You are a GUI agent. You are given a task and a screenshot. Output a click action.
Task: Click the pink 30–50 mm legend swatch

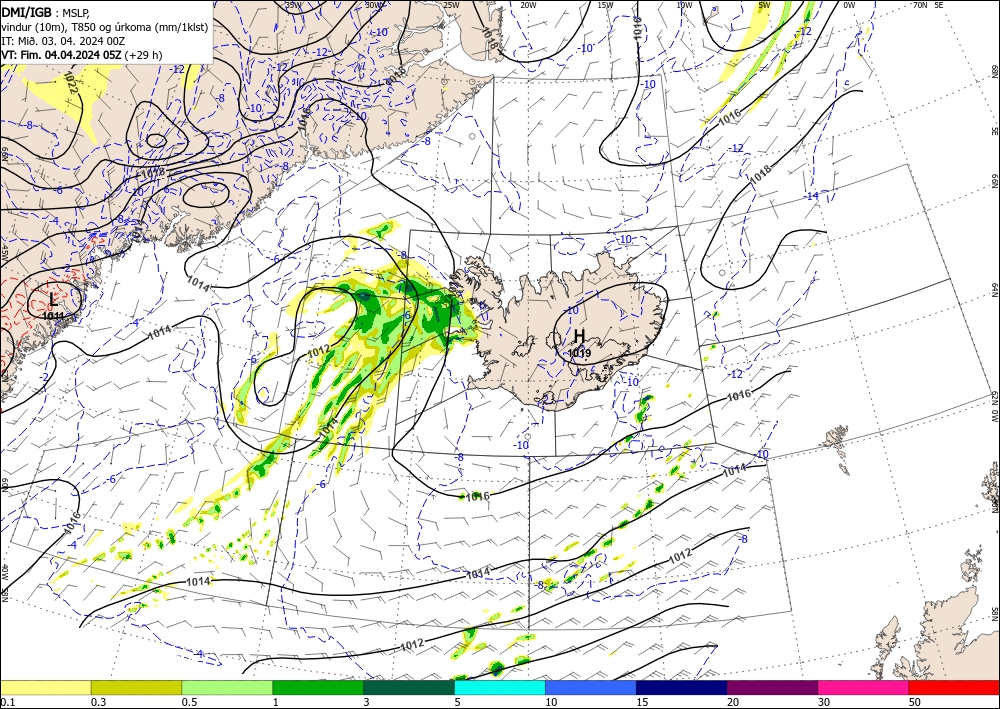[864, 688]
